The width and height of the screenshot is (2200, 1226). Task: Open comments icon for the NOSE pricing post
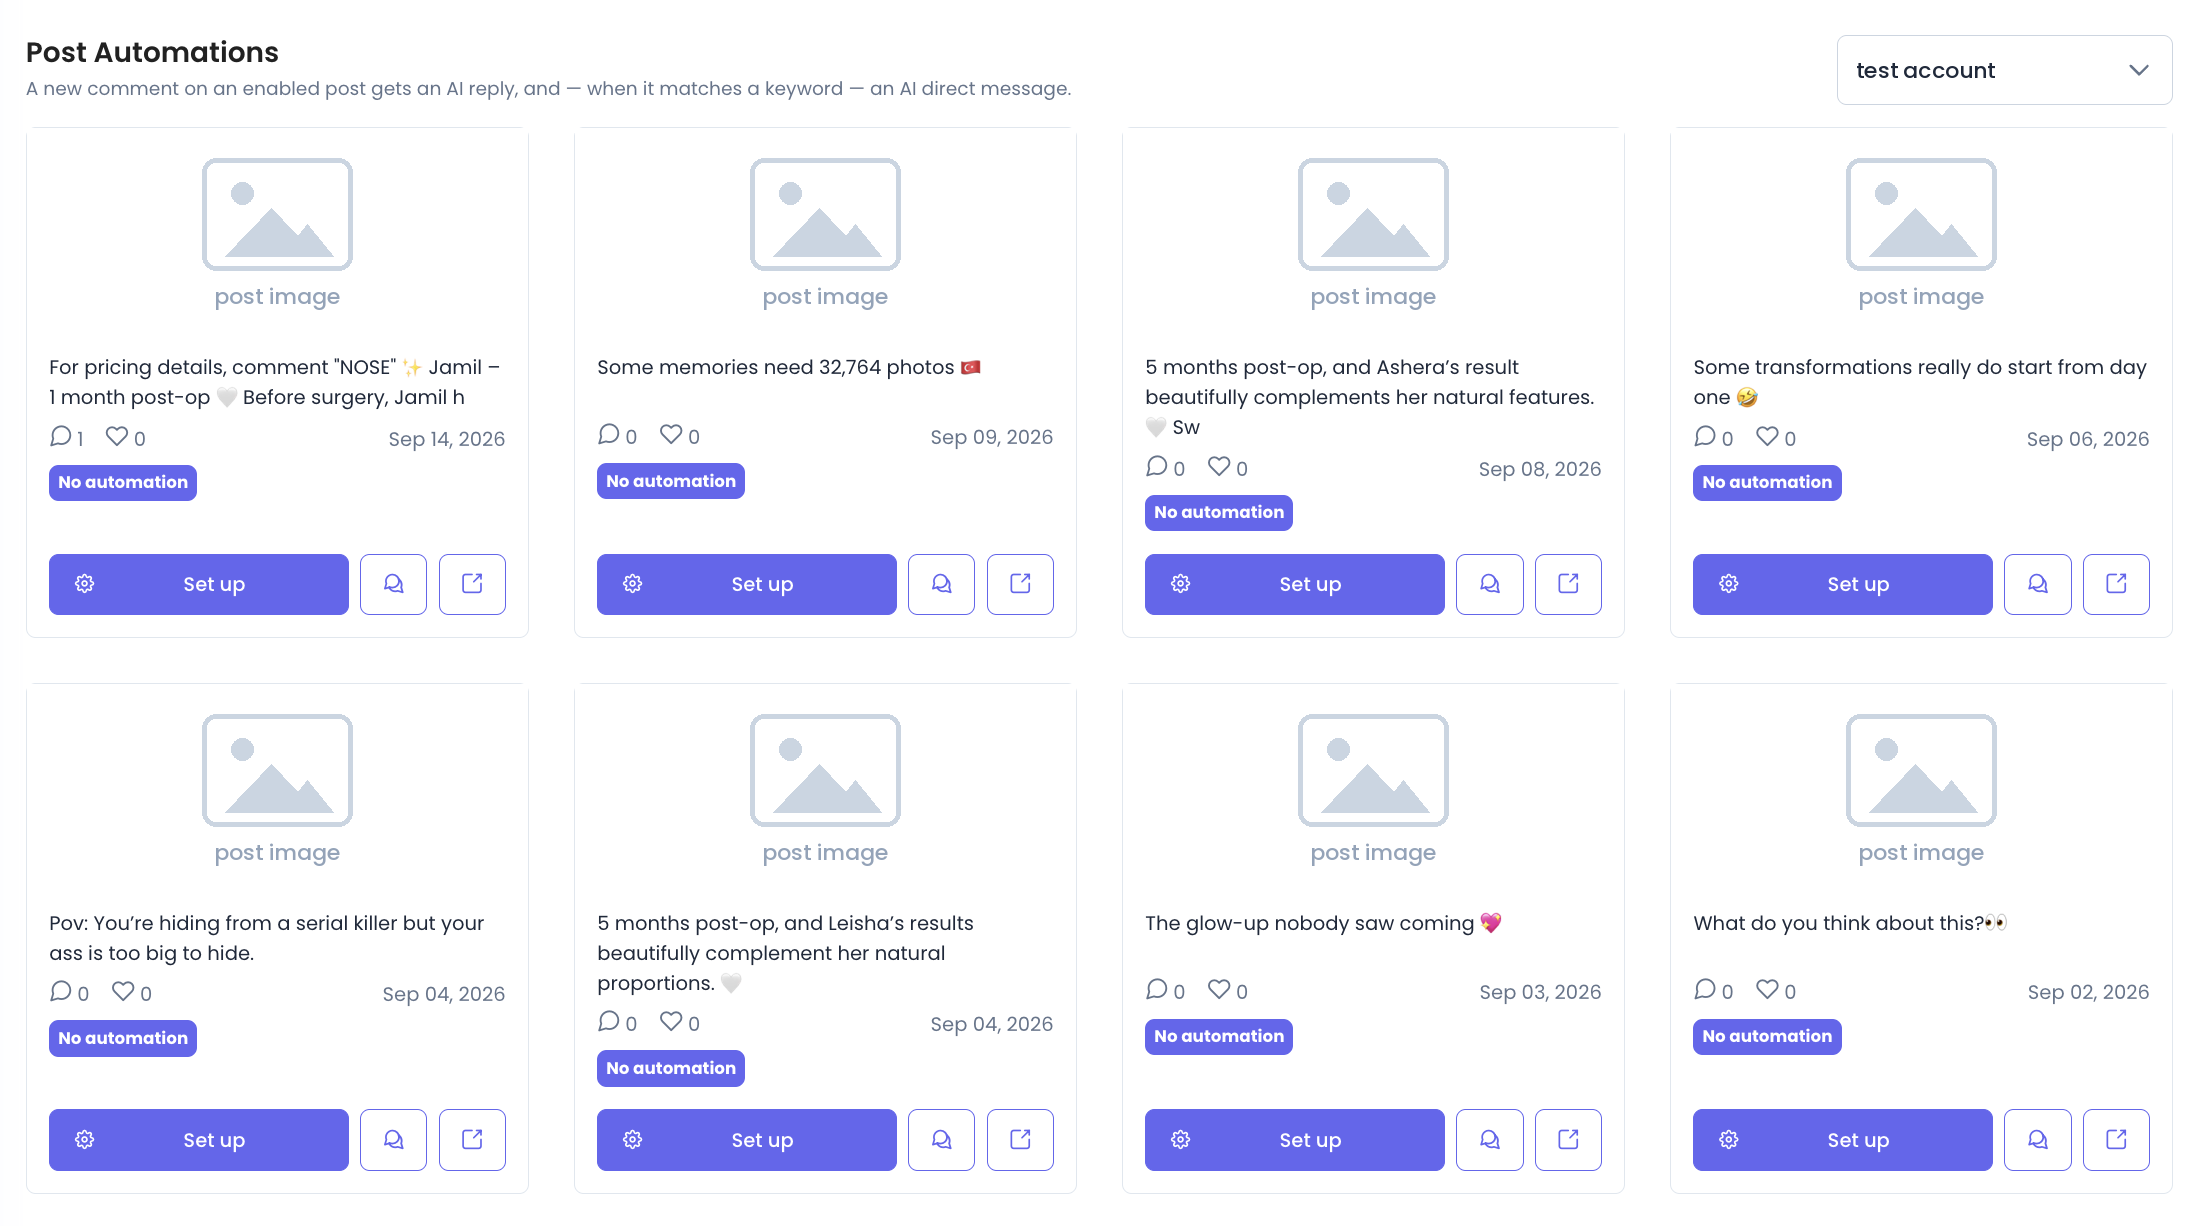pos(393,584)
